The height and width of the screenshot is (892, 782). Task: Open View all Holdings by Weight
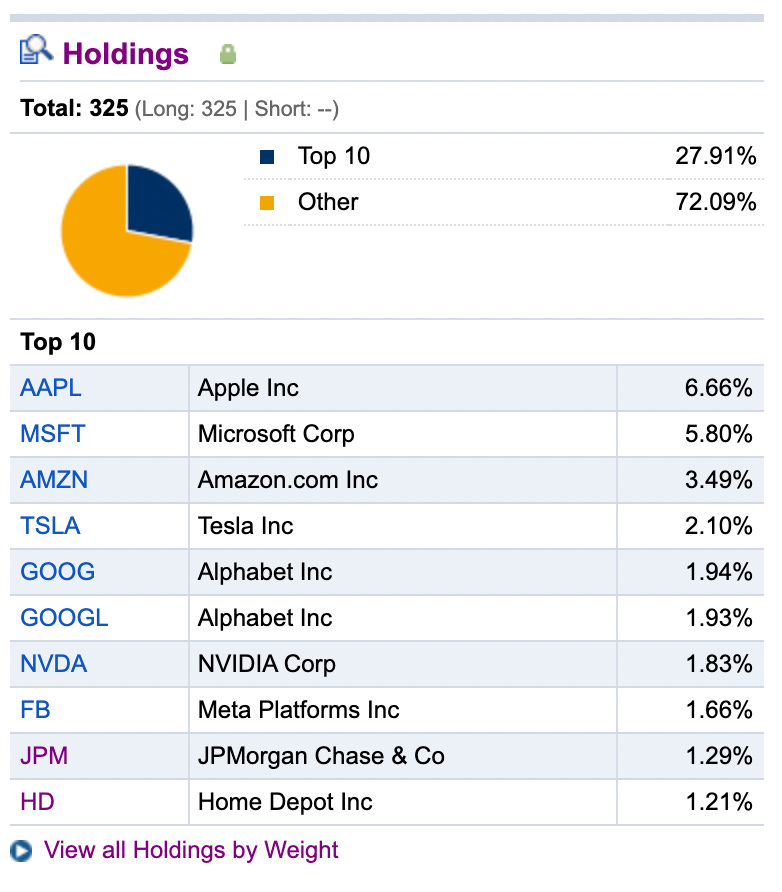tap(191, 851)
